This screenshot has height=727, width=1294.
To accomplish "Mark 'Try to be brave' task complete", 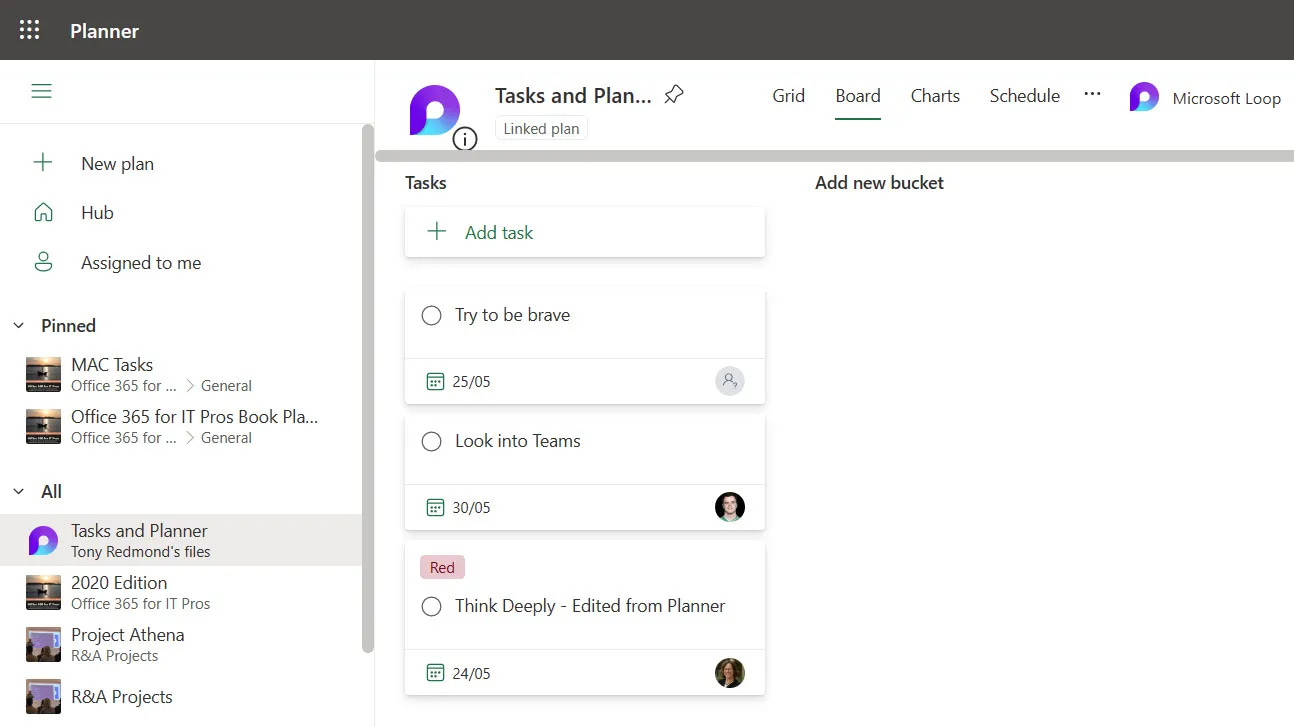I will click(431, 316).
